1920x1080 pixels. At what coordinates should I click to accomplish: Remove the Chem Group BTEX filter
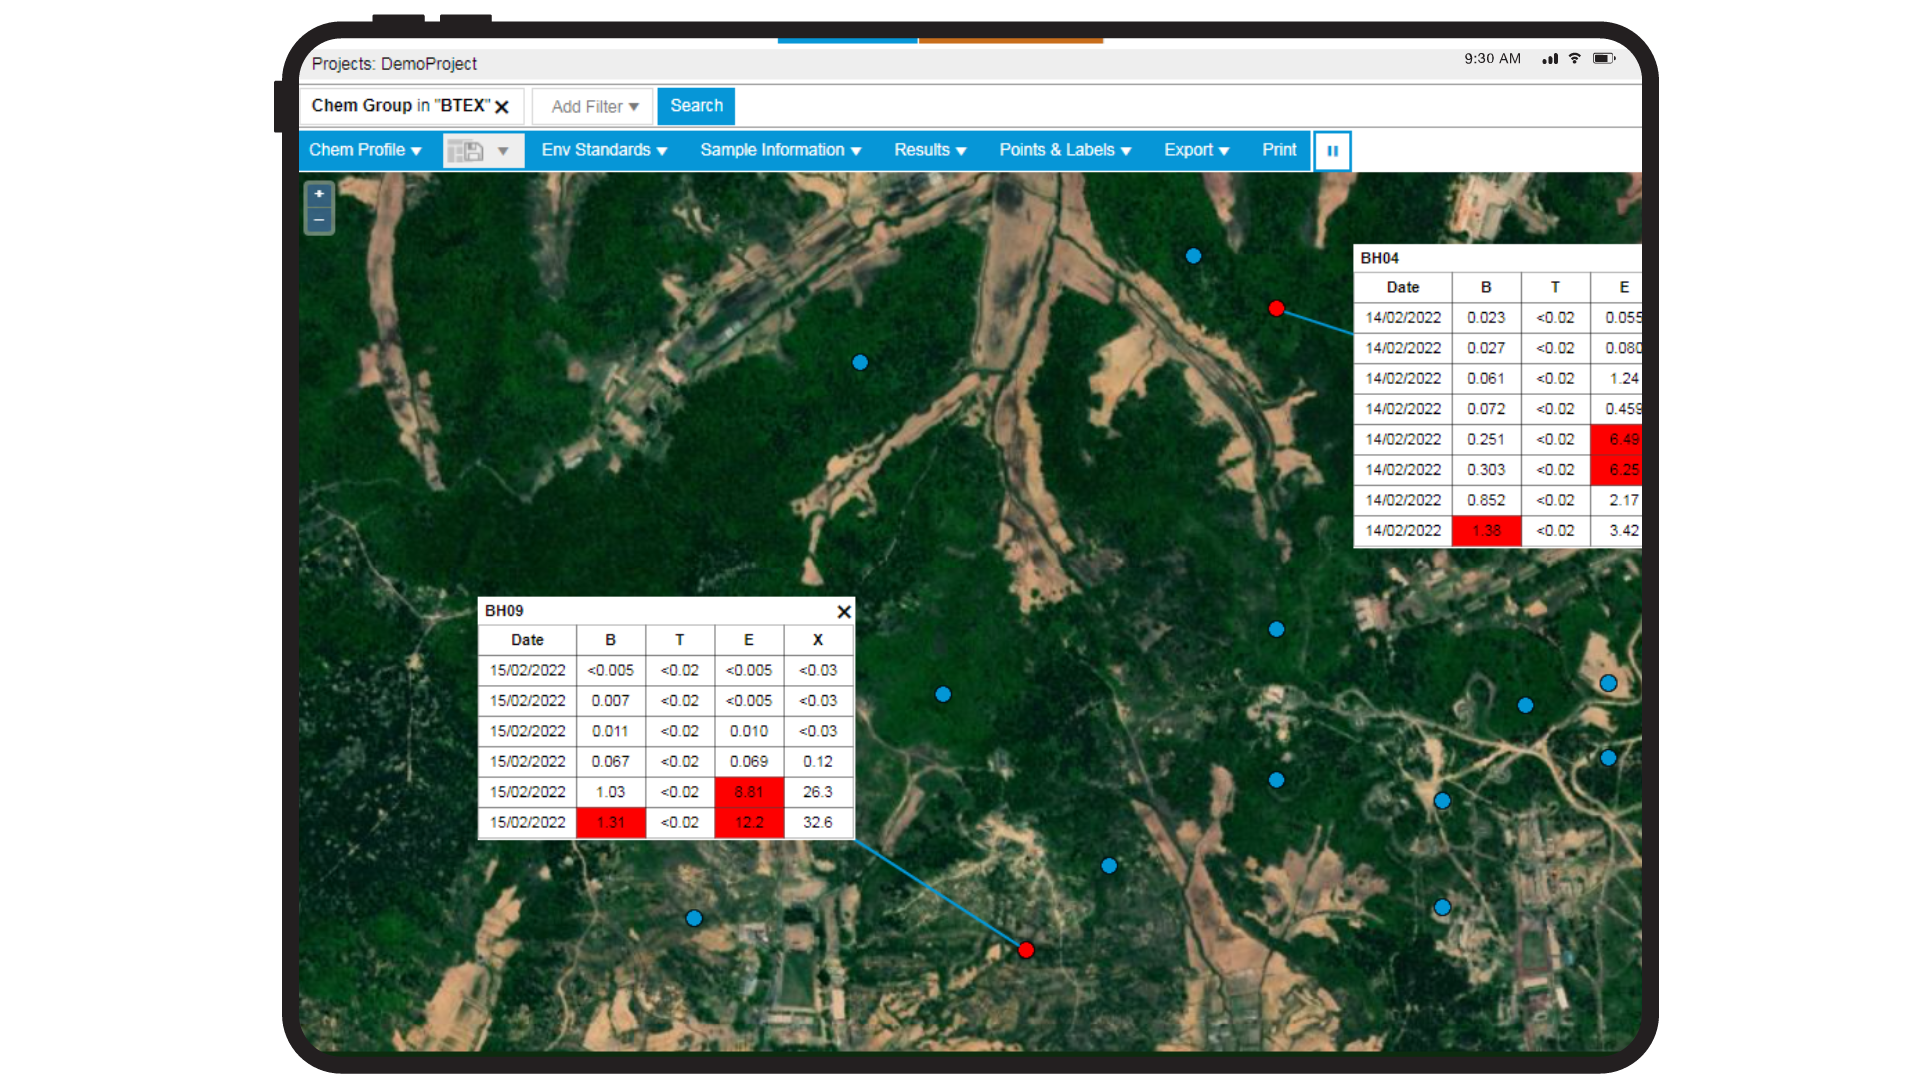(x=502, y=107)
